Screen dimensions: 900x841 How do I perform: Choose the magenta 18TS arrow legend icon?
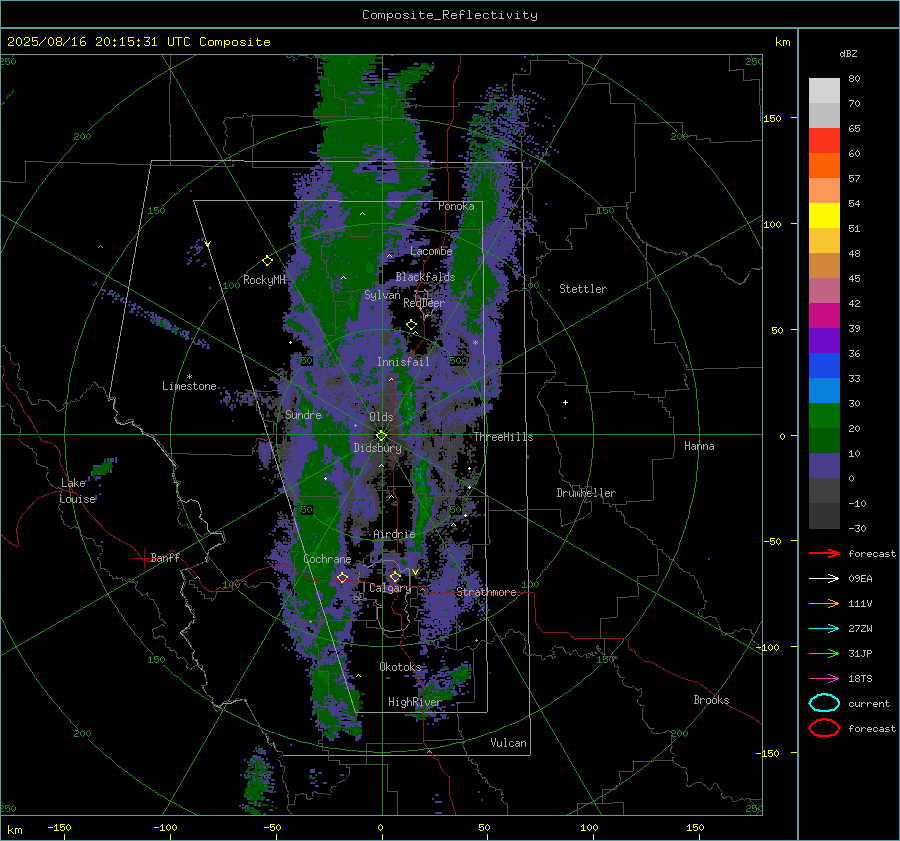point(824,679)
